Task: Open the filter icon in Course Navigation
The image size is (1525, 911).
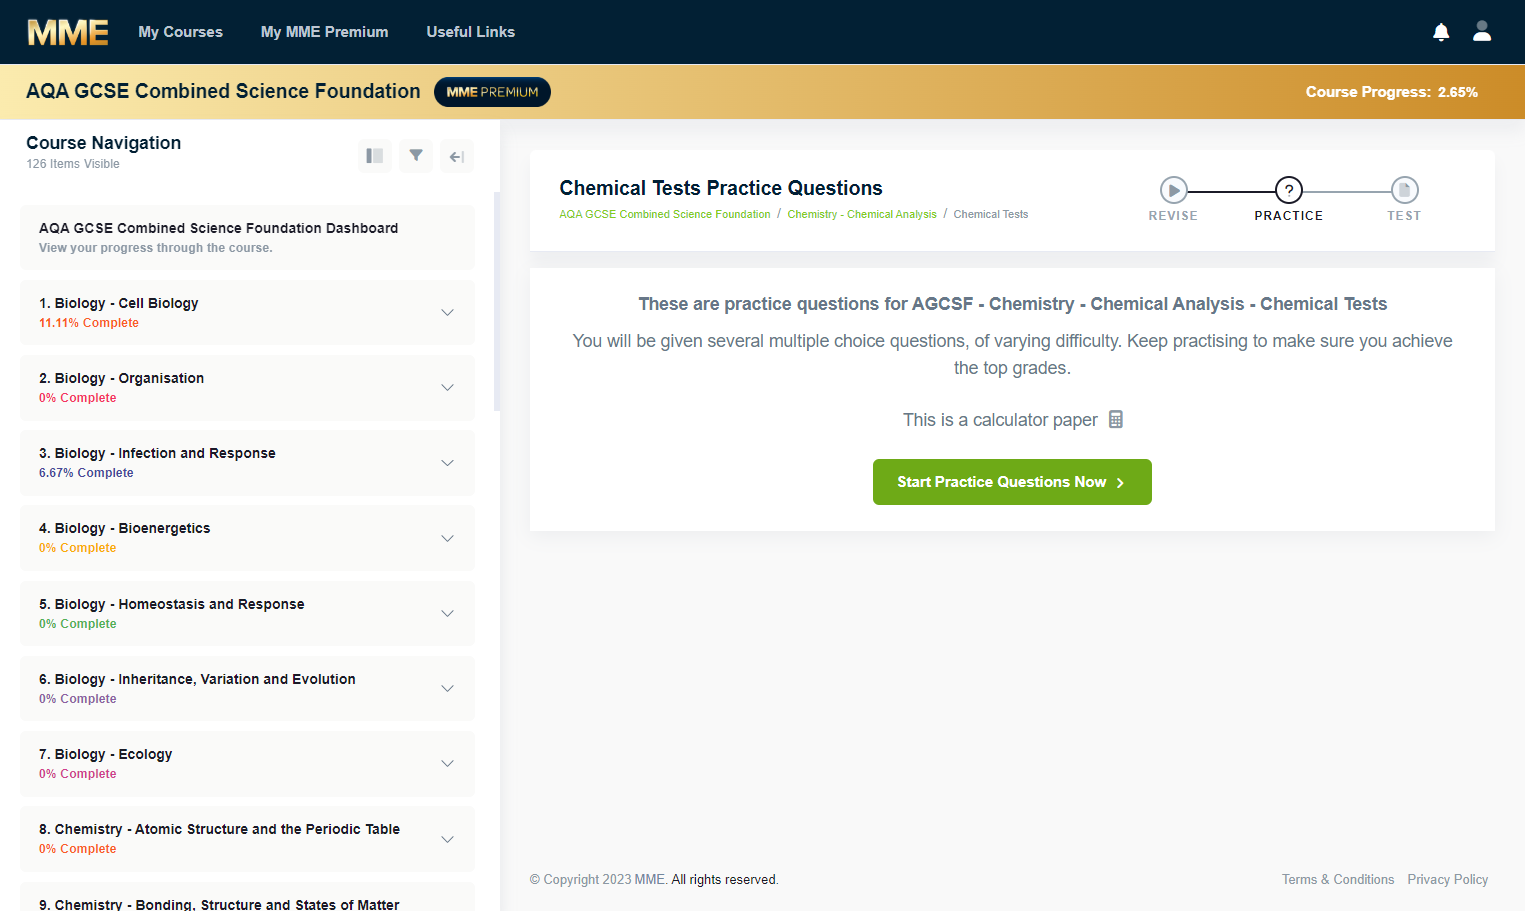Action: click(416, 156)
